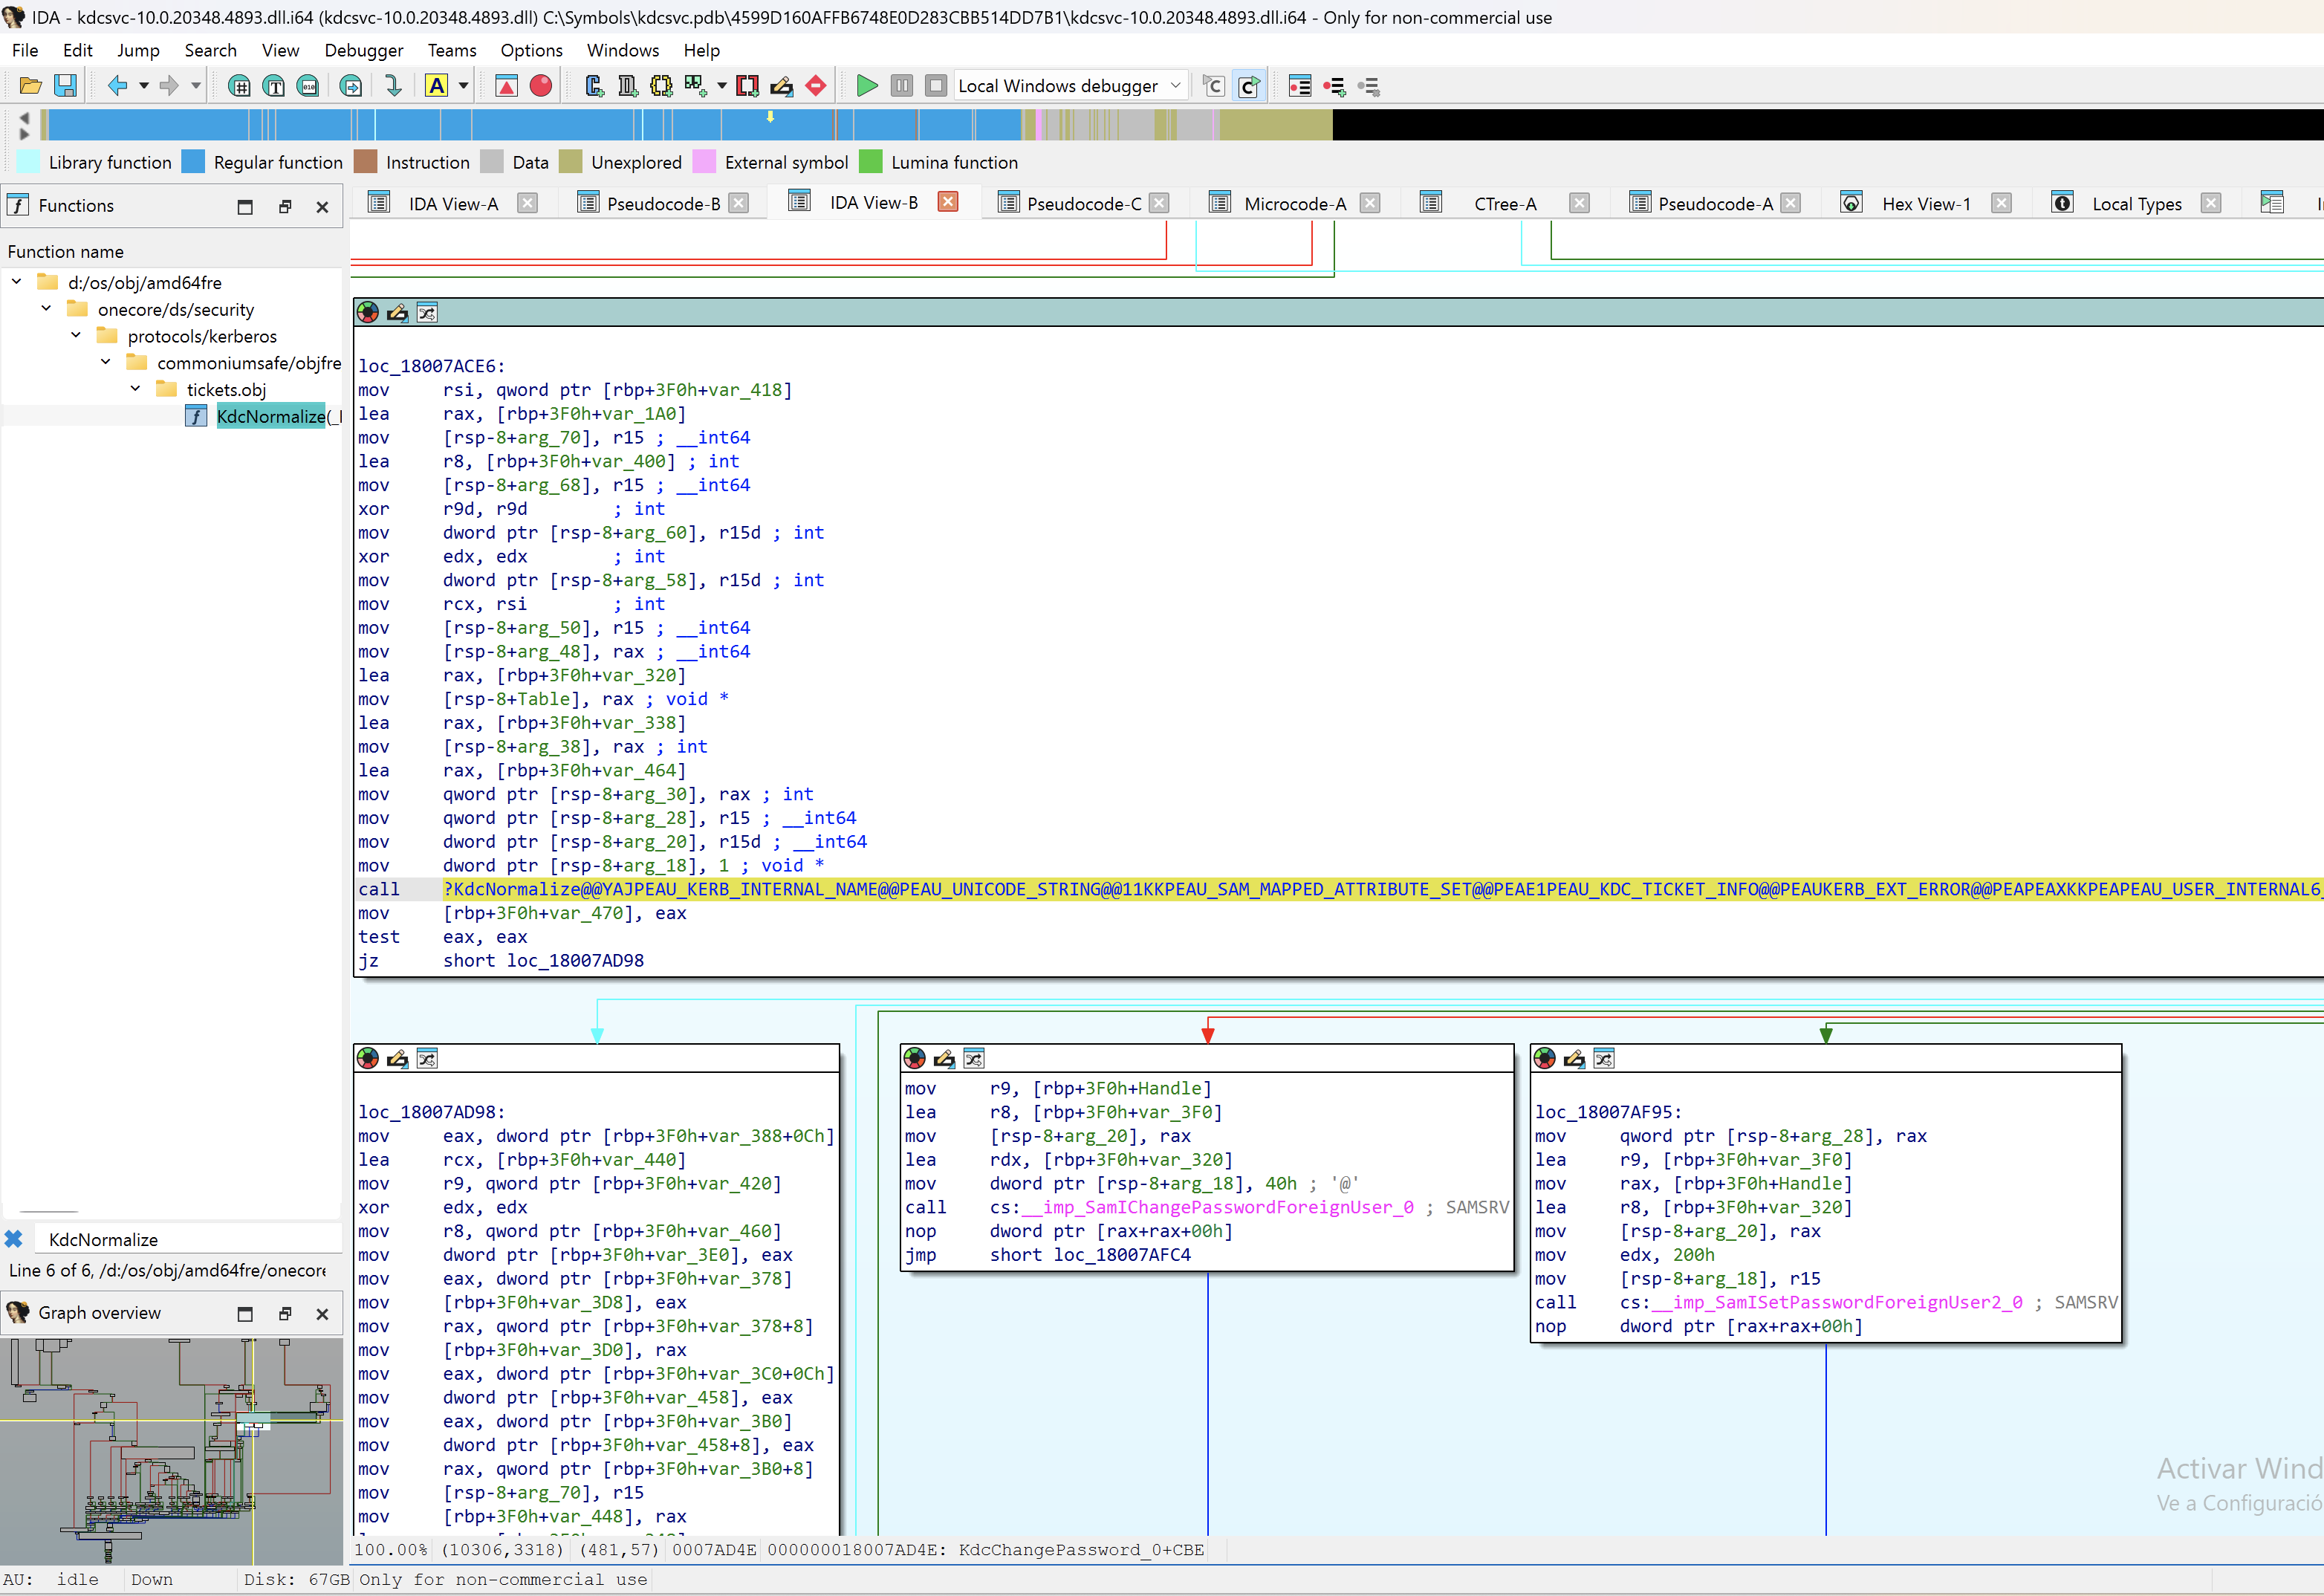This screenshot has width=2324, height=1596.
Task: Click the red triangle toolbar icon
Action: click(506, 86)
